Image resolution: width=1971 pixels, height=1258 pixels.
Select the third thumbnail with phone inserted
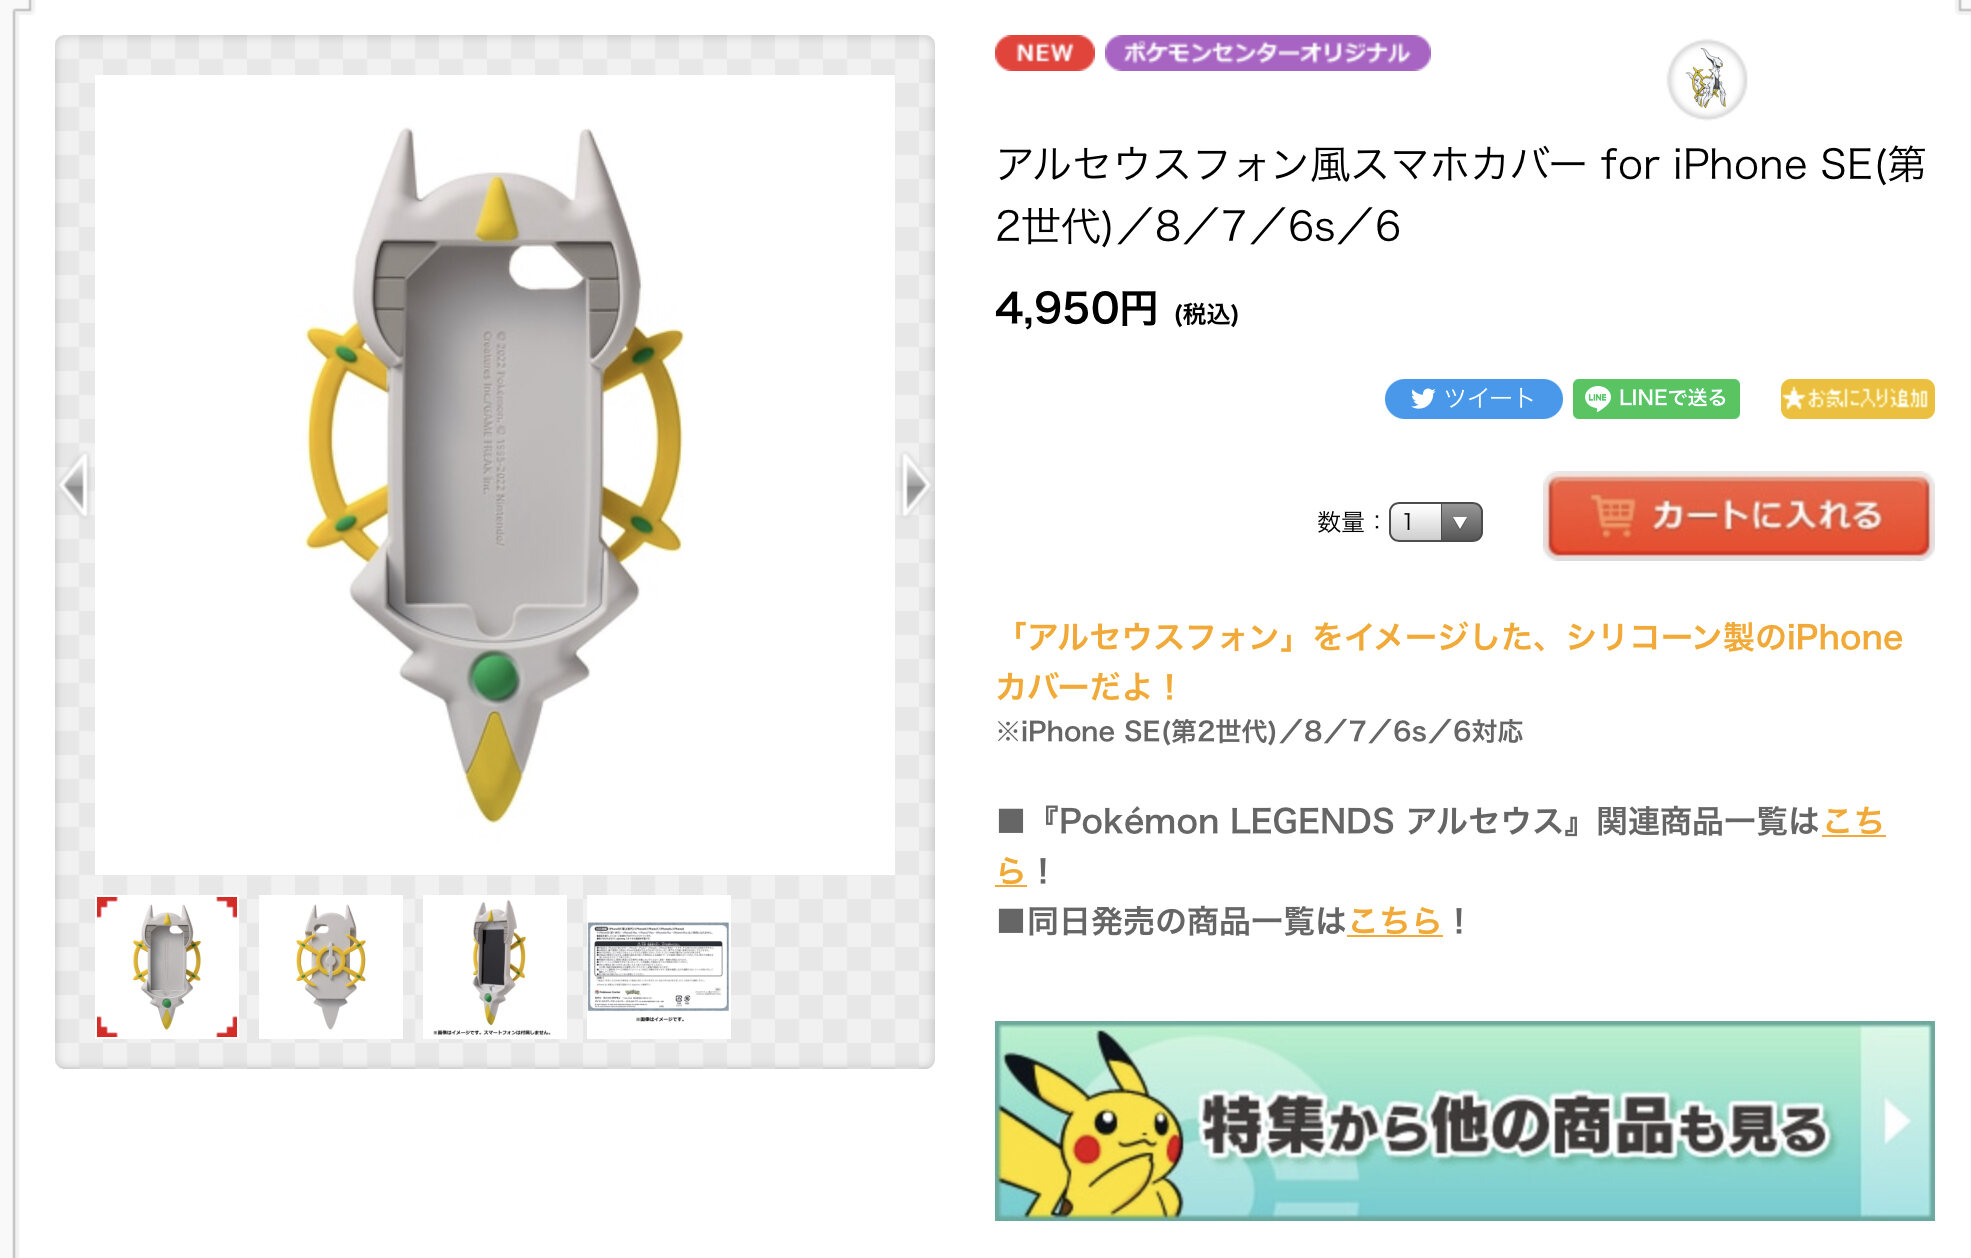click(495, 966)
